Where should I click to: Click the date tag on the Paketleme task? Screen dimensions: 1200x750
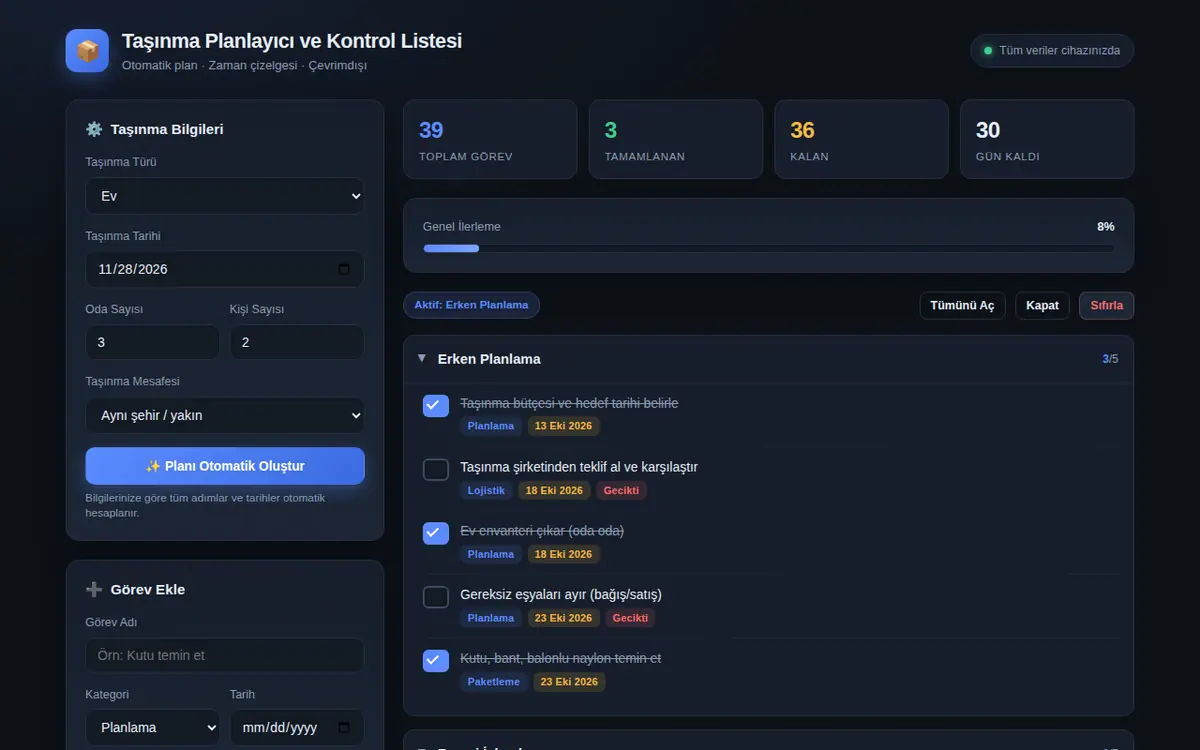569,682
